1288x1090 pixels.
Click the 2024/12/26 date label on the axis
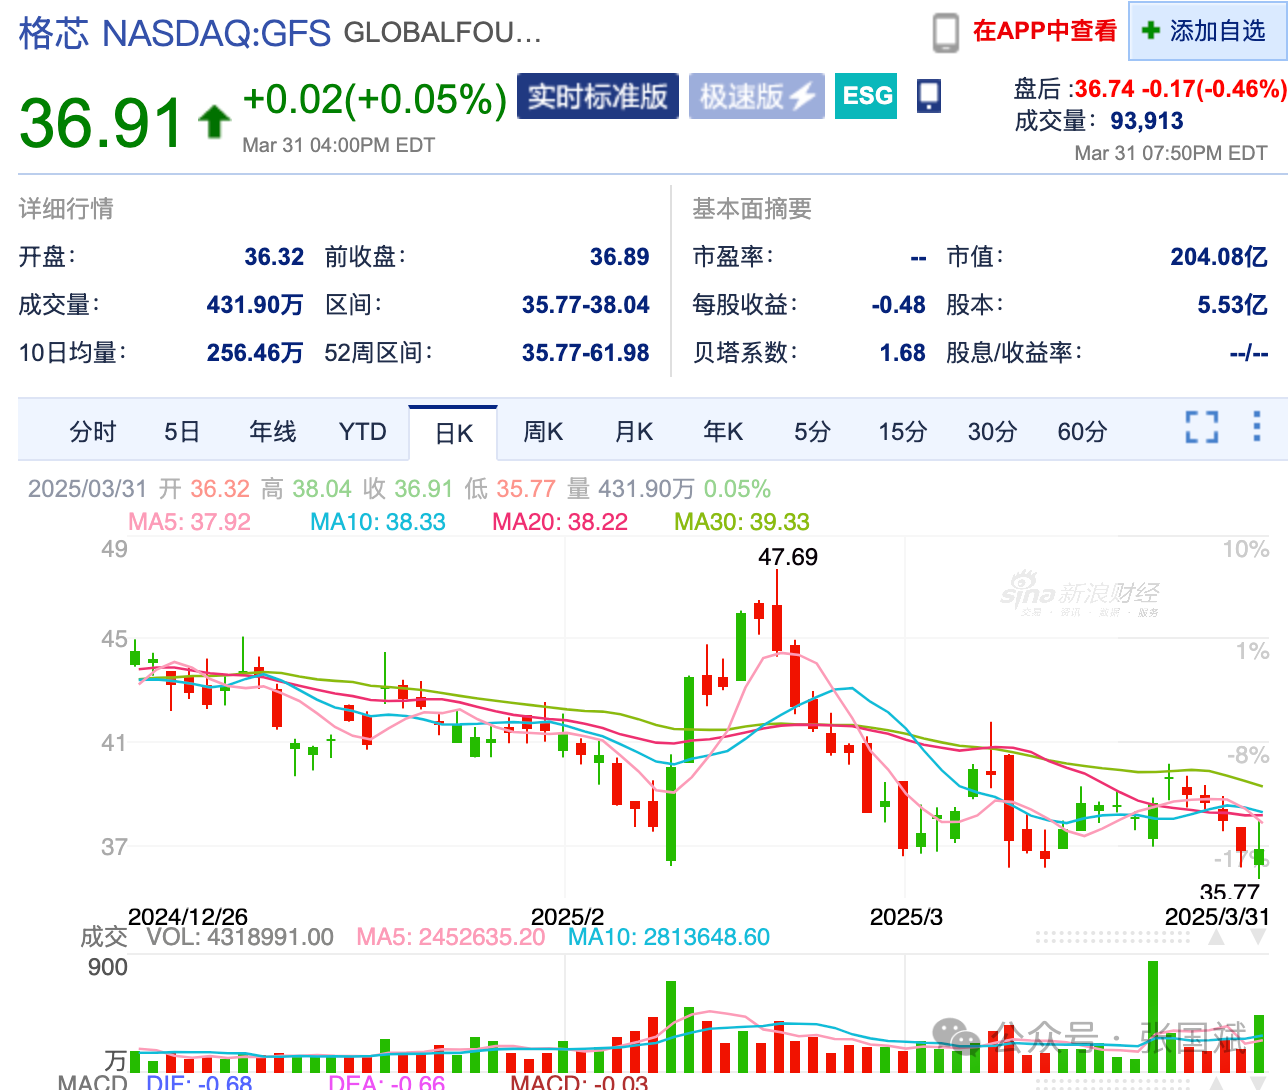tap(188, 917)
